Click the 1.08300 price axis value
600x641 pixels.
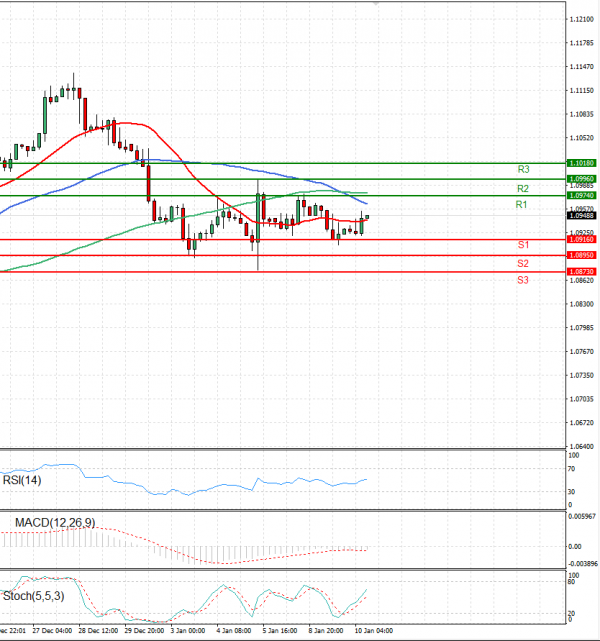pos(582,304)
